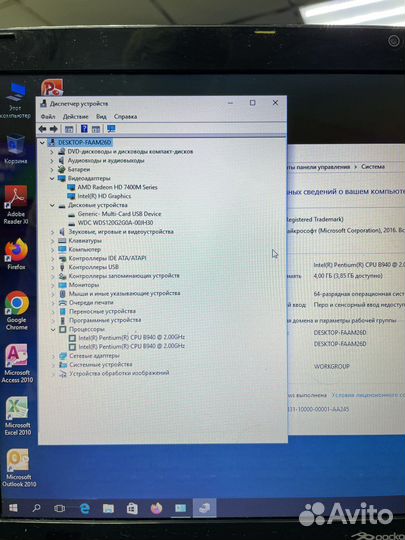Open the Корзина recycle bin icon
405x540 pixels.
pyautogui.click(x=15, y=148)
